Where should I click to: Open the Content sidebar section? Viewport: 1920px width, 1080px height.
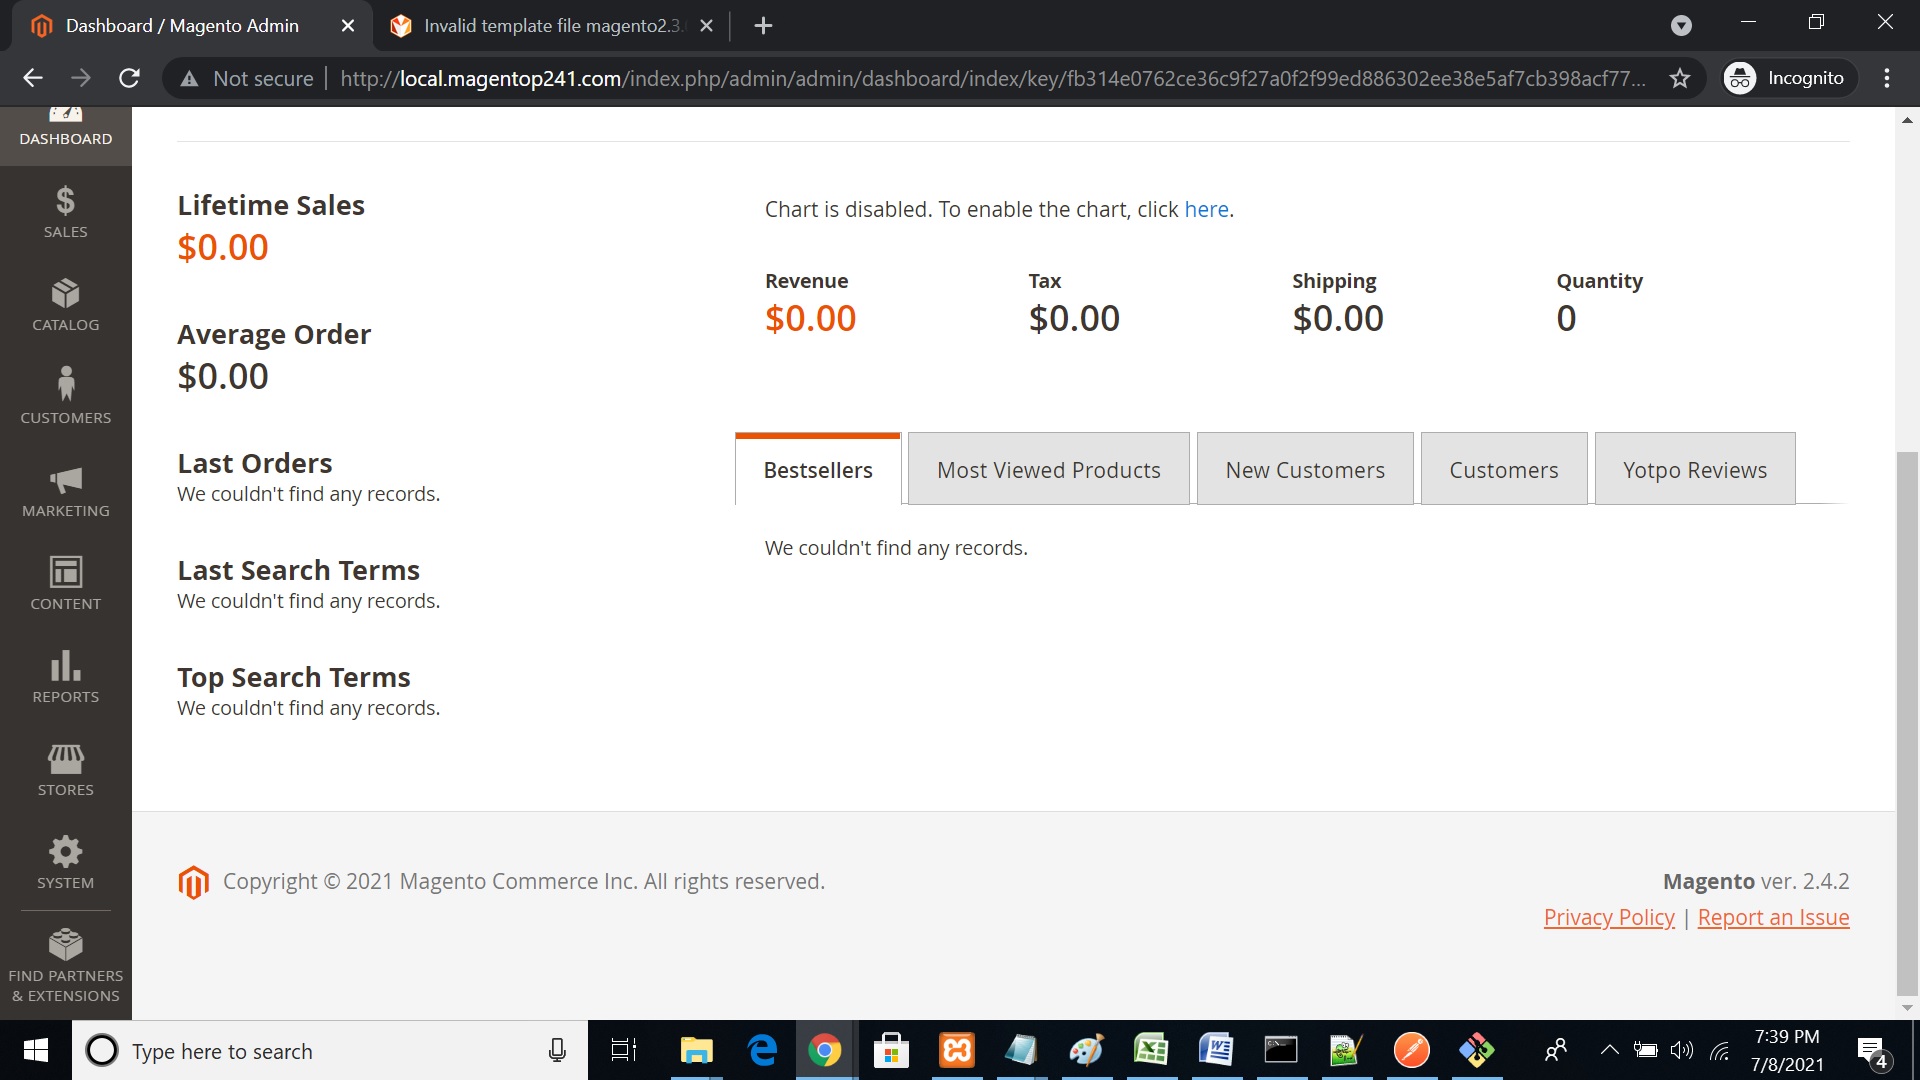coord(65,582)
